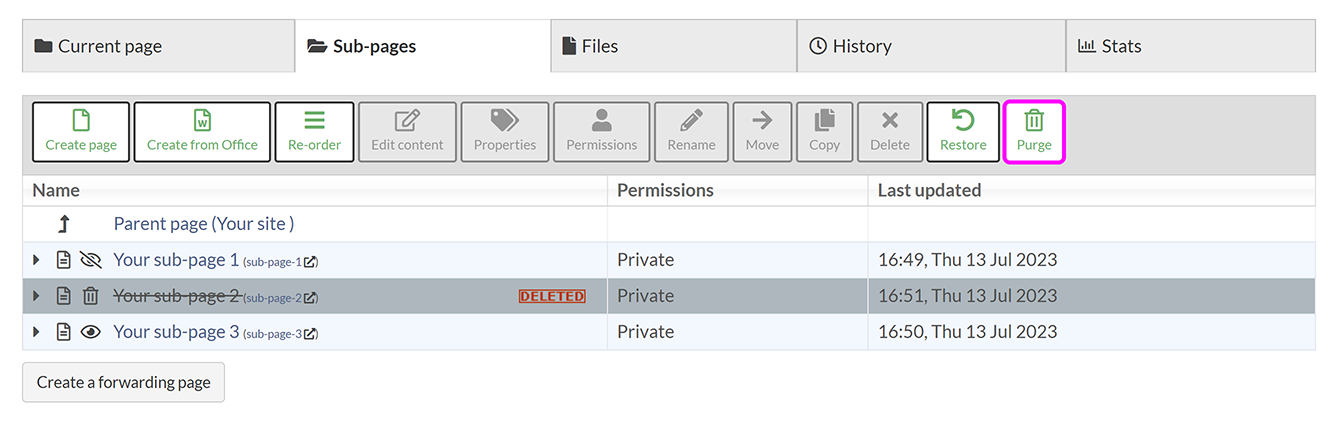
Task: Click the Create a forwarding page button
Action: click(123, 382)
